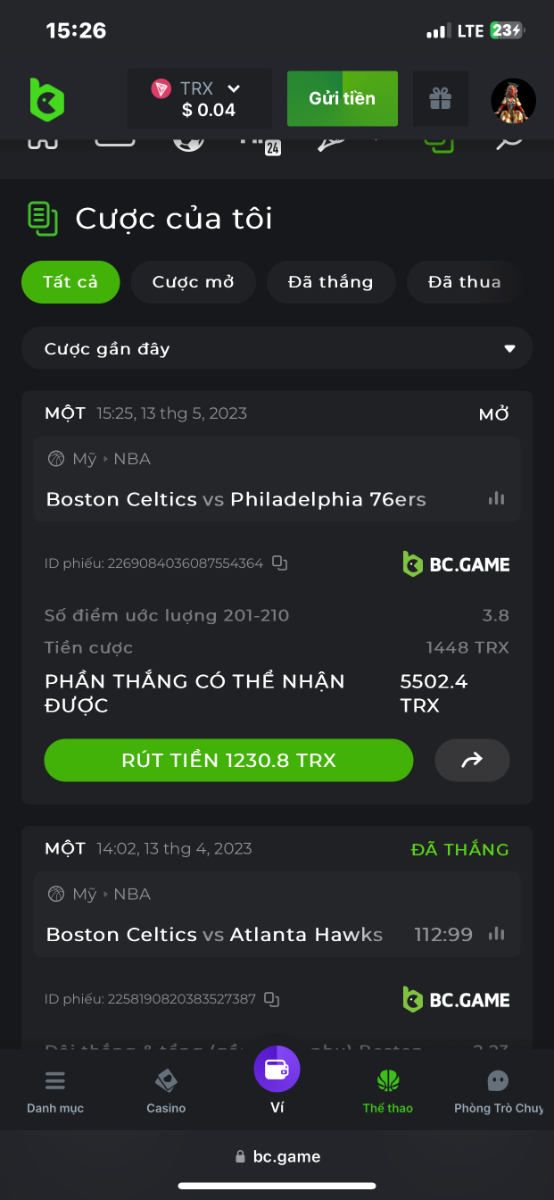554x1200 pixels.
Task: Open stats icon for Celtics vs Hawks
Action: coord(496,933)
